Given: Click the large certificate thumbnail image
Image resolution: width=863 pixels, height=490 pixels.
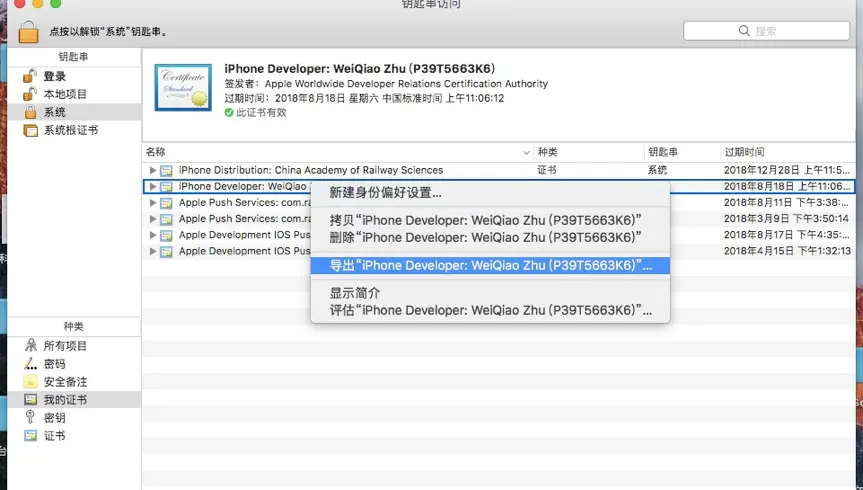Looking at the screenshot, I should click(183, 88).
